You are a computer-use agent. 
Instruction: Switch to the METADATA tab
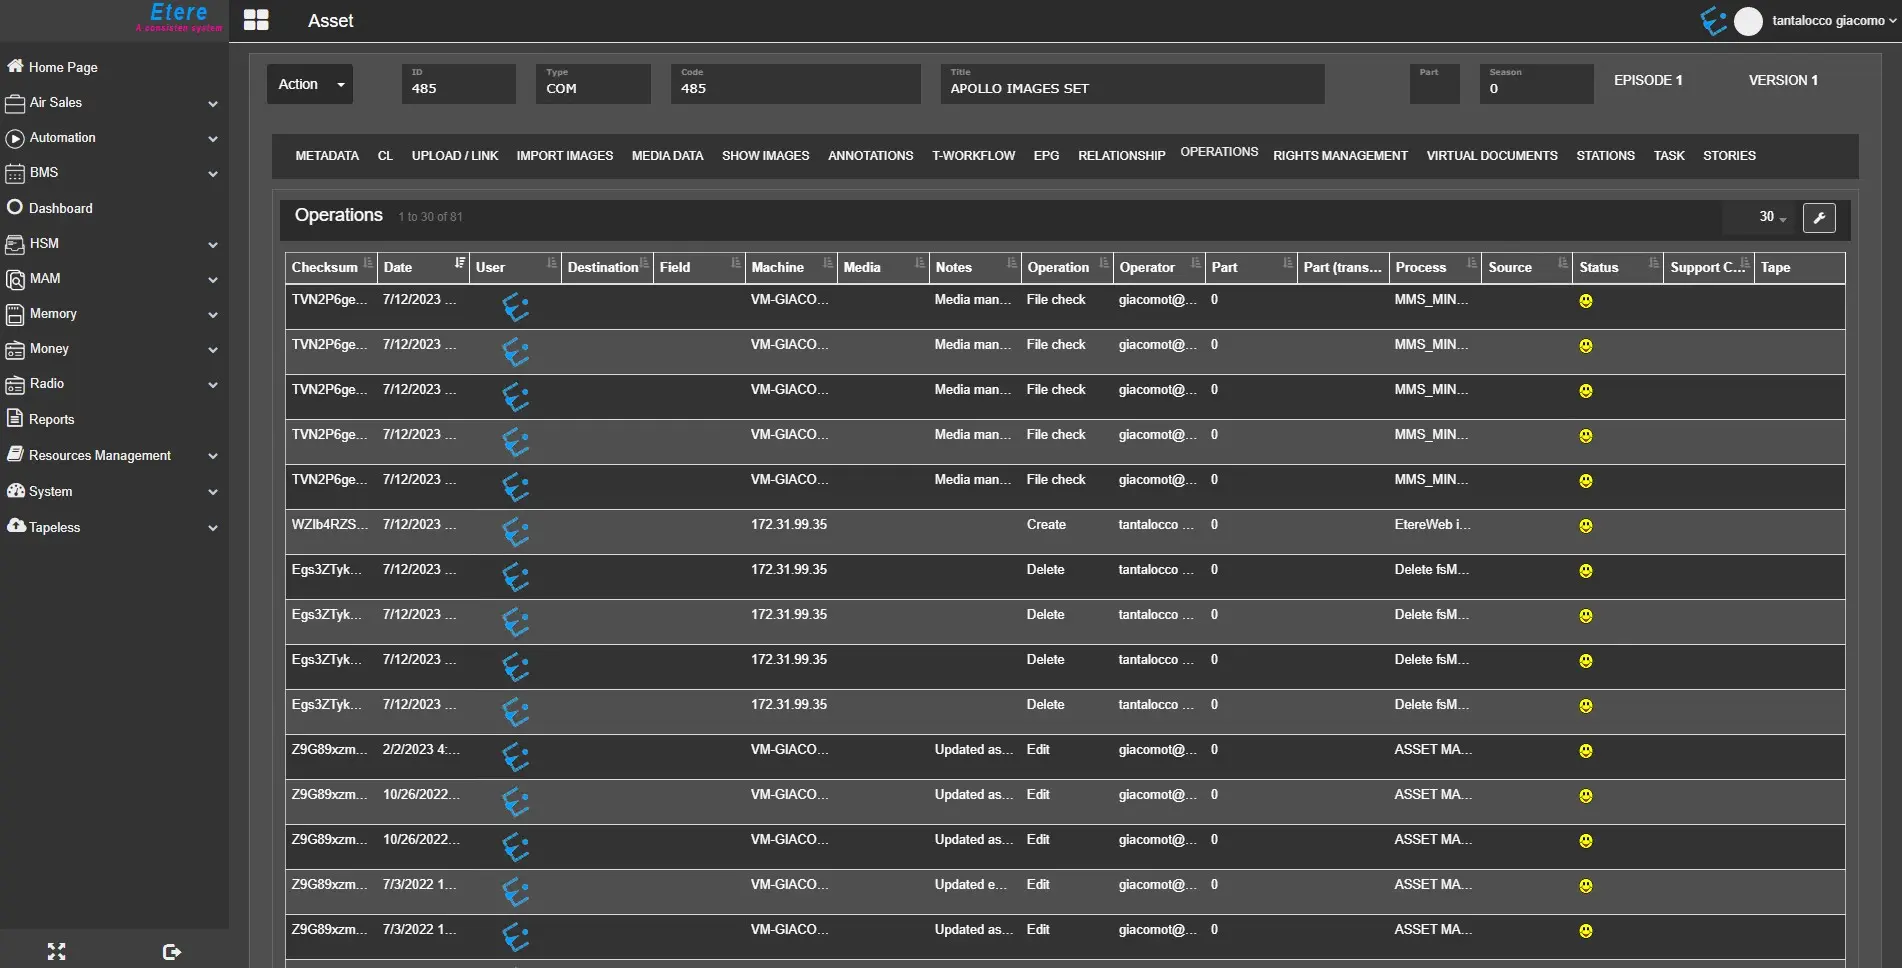click(x=326, y=156)
